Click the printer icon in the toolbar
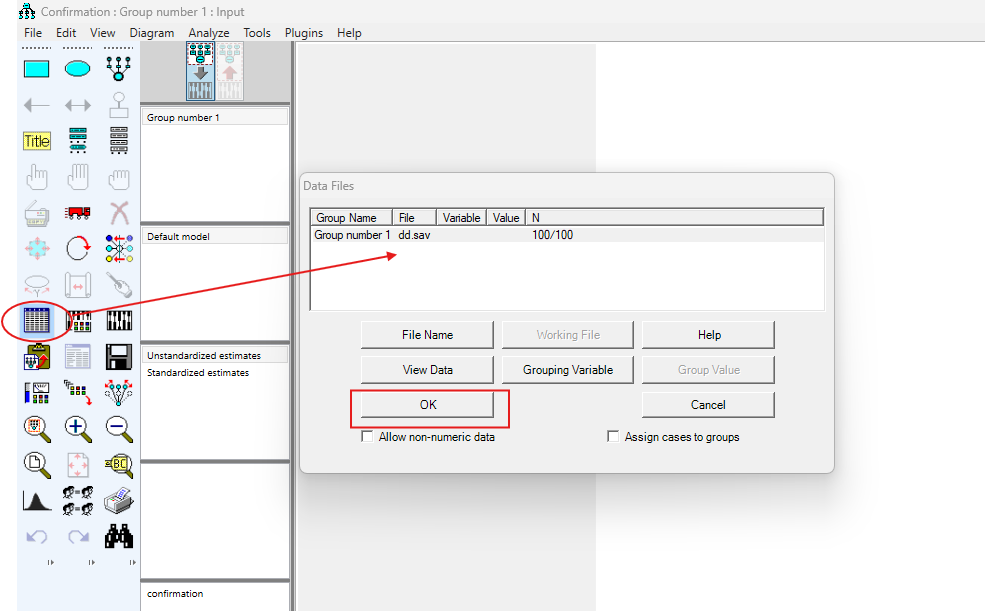 tap(119, 500)
